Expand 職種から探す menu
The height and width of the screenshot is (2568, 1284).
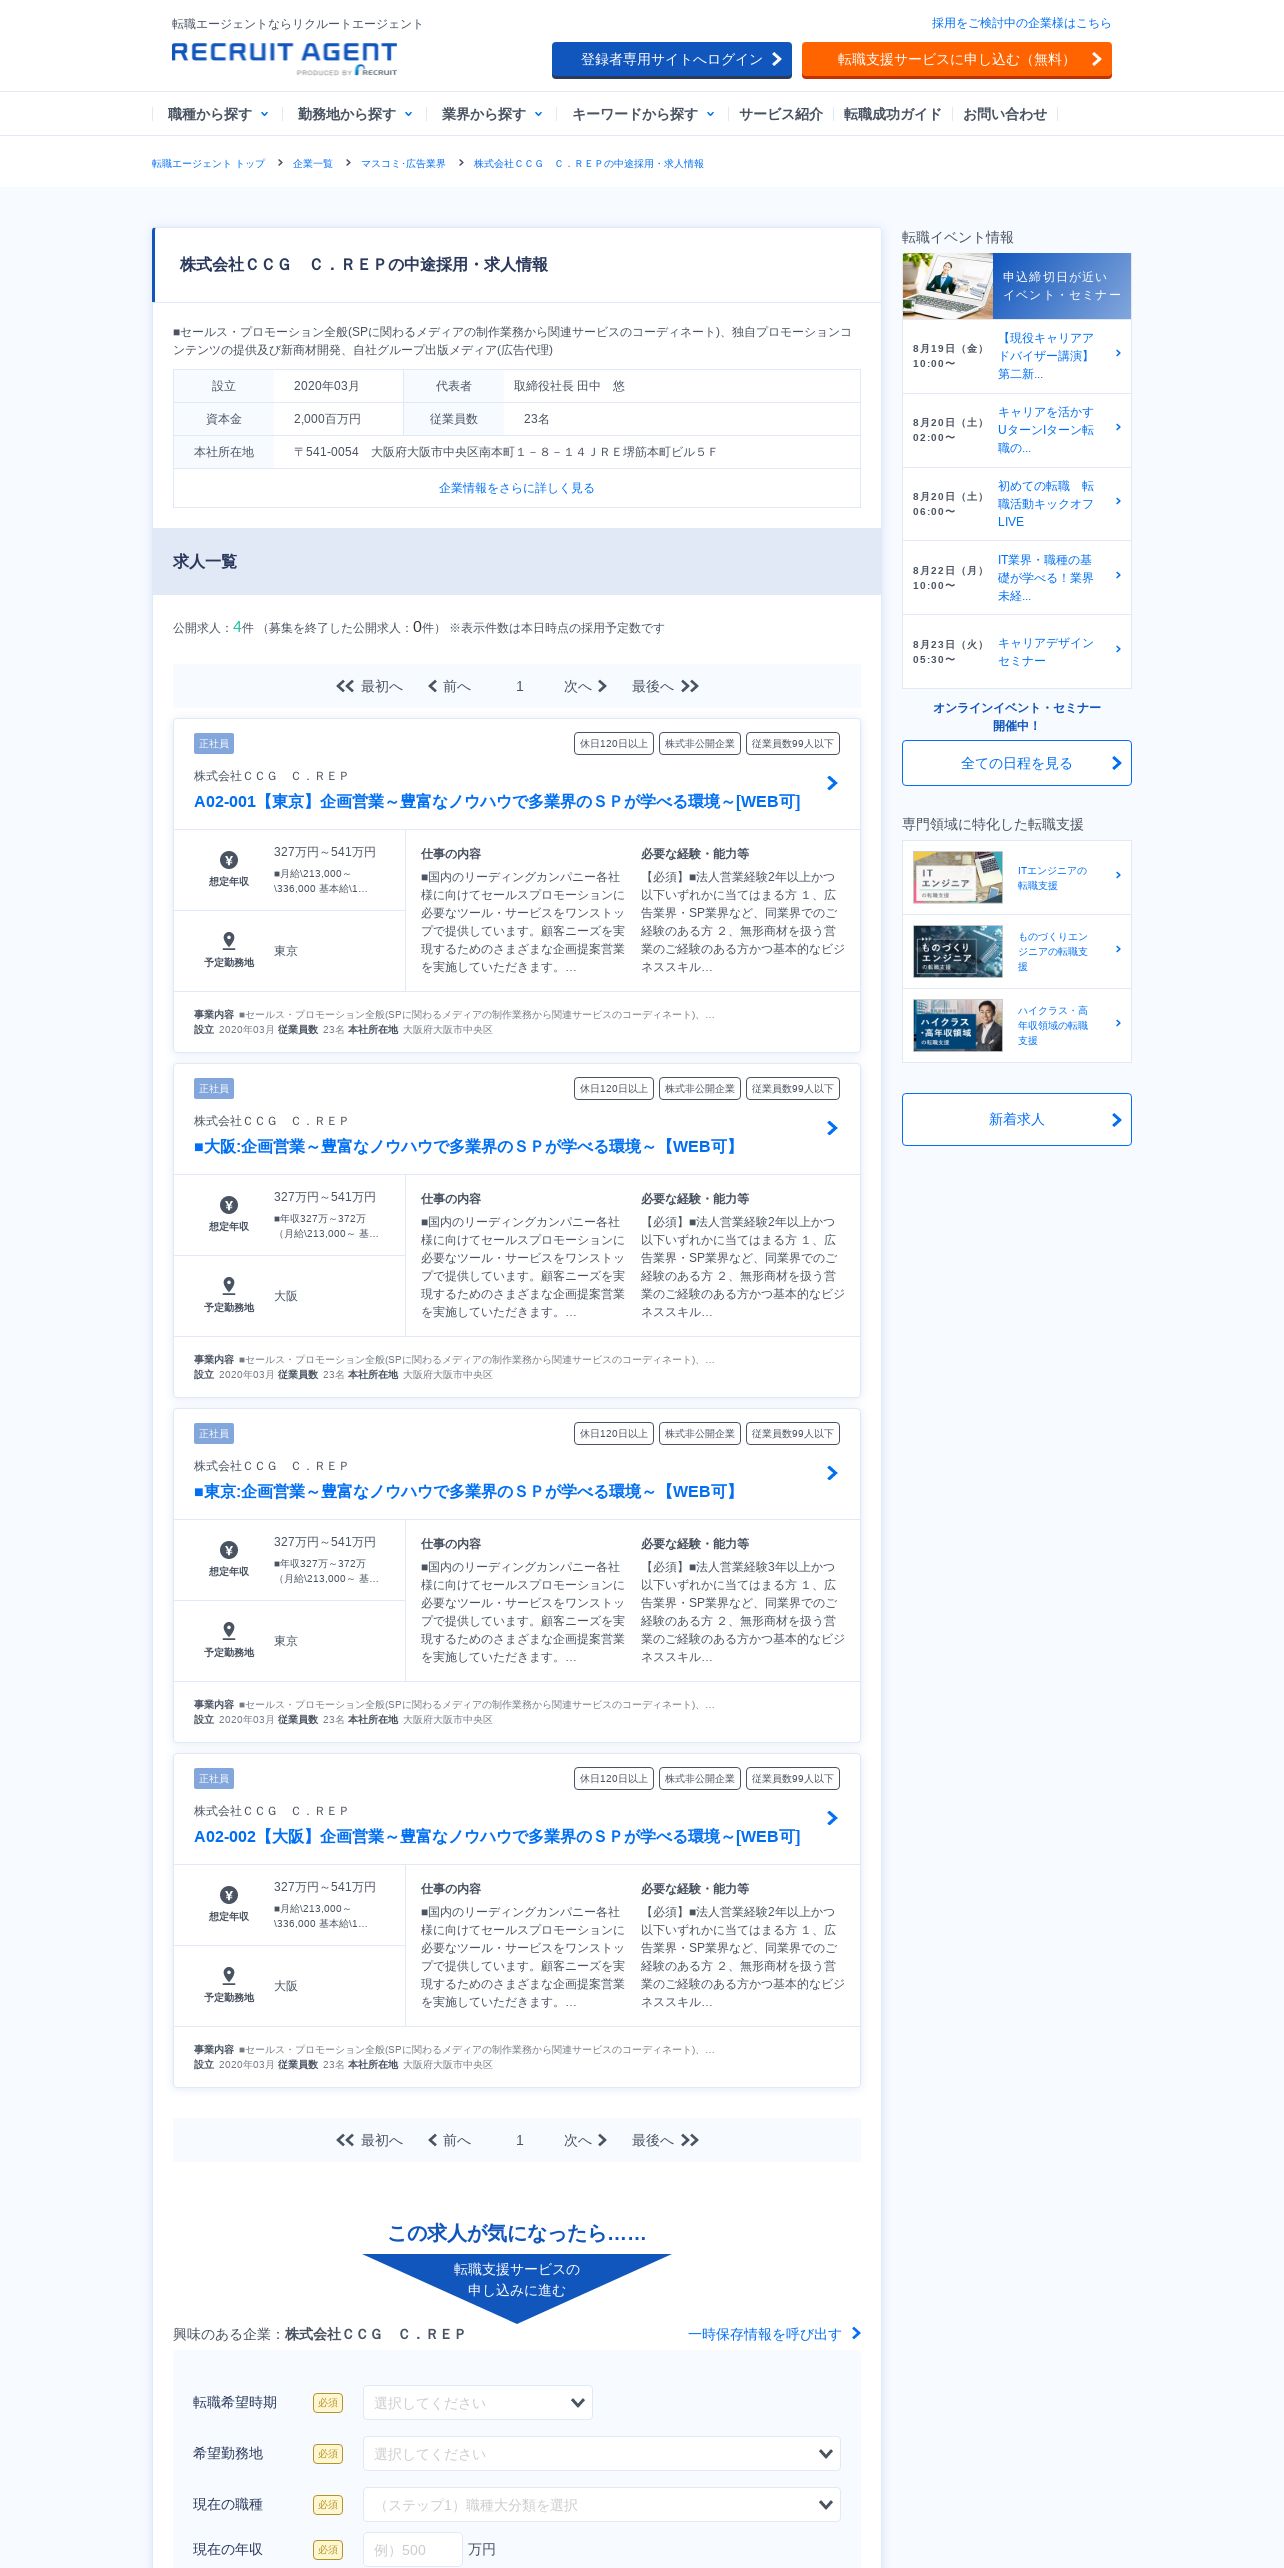click(x=217, y=114)
